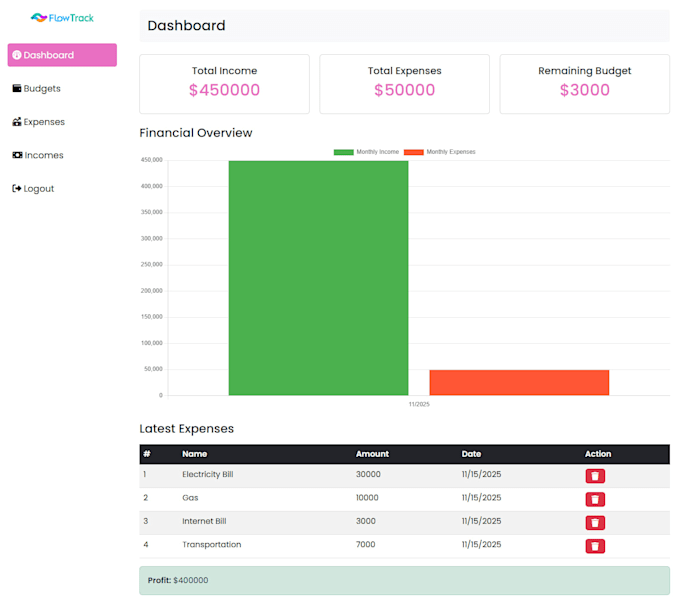Click the Financial Overview heading
This screenshot has width=680, height=613.
tap(196, 133)
